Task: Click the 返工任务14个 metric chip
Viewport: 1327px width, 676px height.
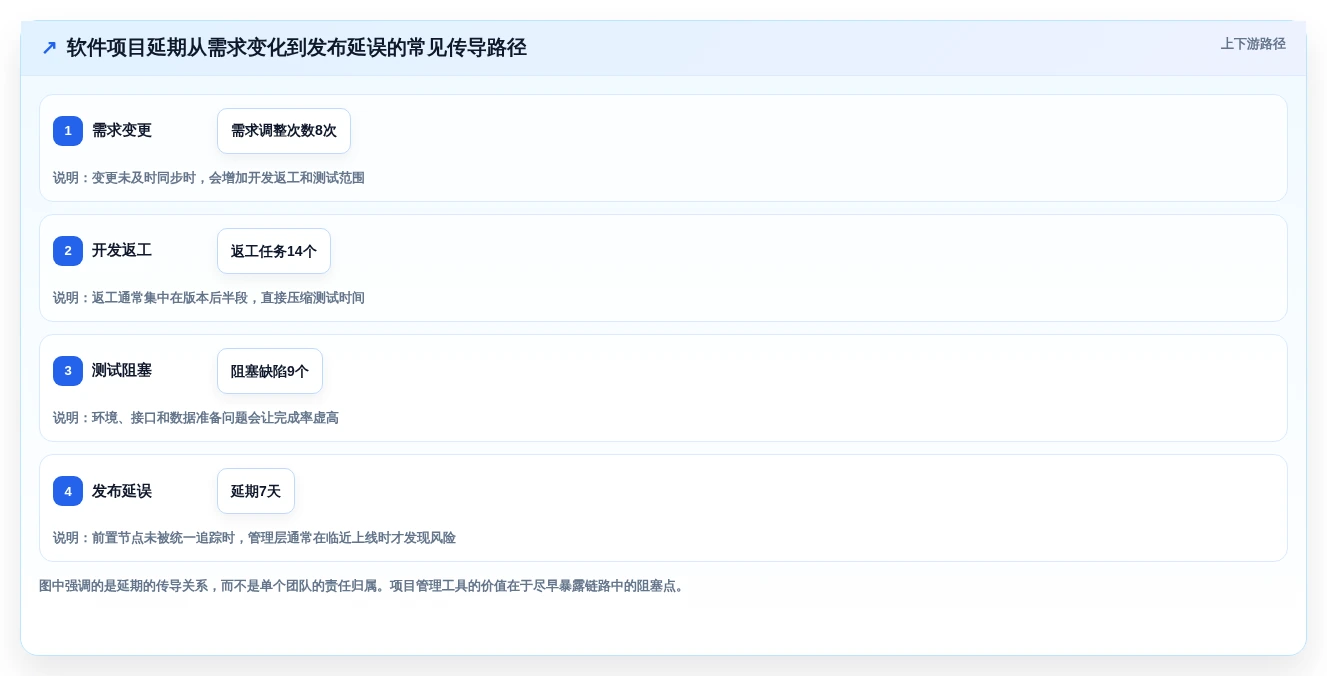Action: 274,251
